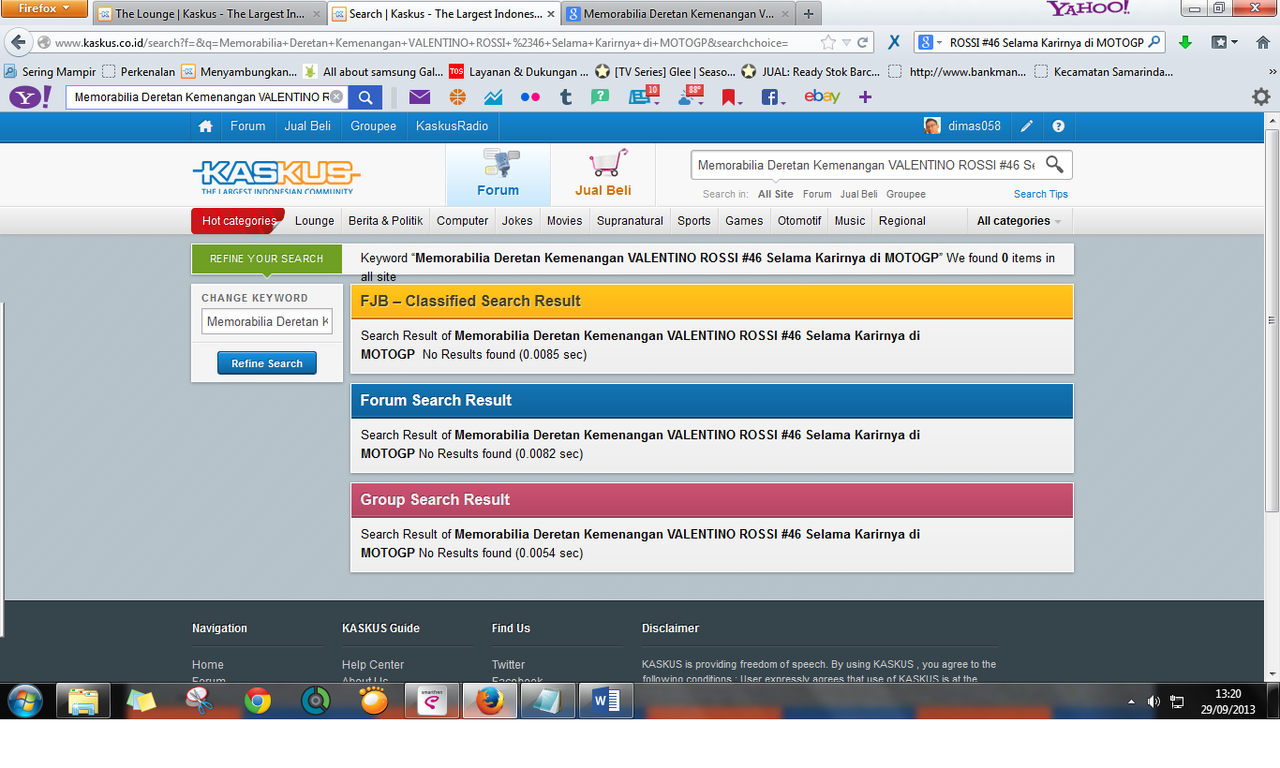Launch Google Chrome from the taskbar
This screenshot has width=1280, height=768.
point(258,702)
